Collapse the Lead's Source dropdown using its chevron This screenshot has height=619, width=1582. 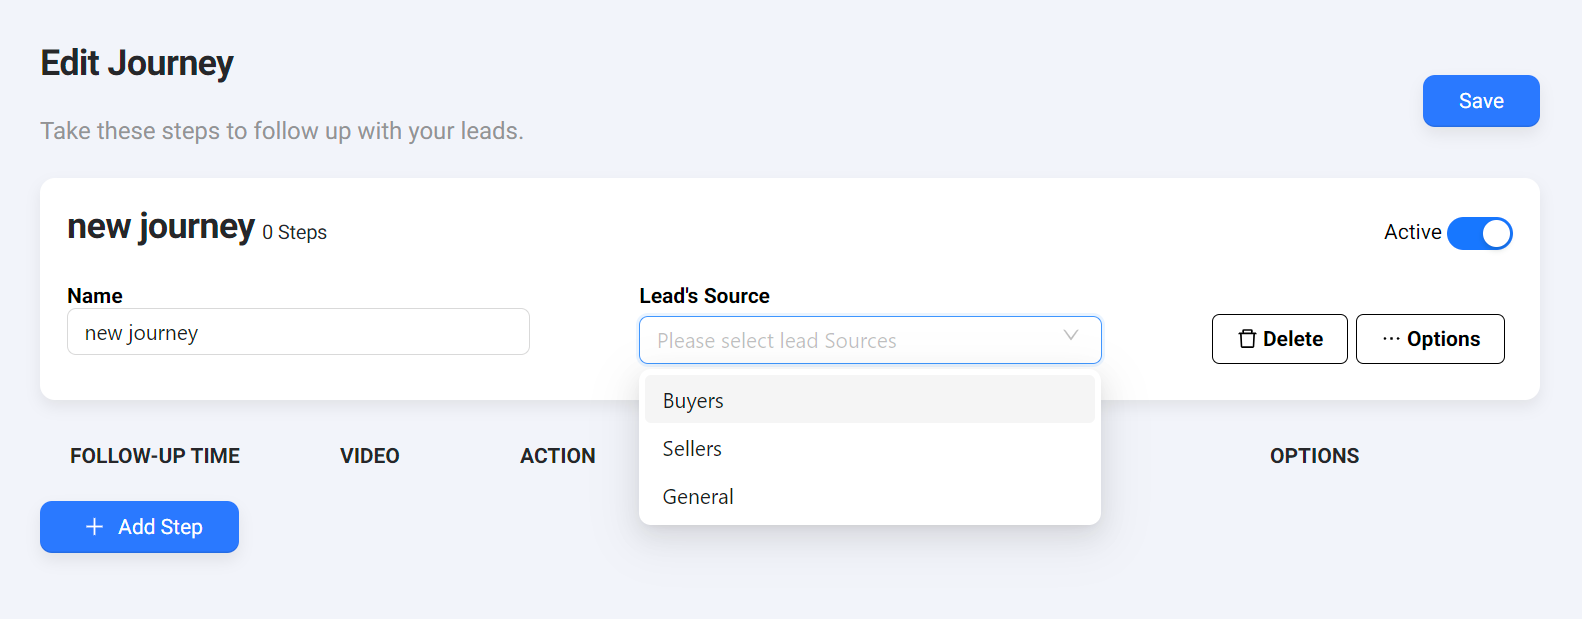coord(1070,335)
